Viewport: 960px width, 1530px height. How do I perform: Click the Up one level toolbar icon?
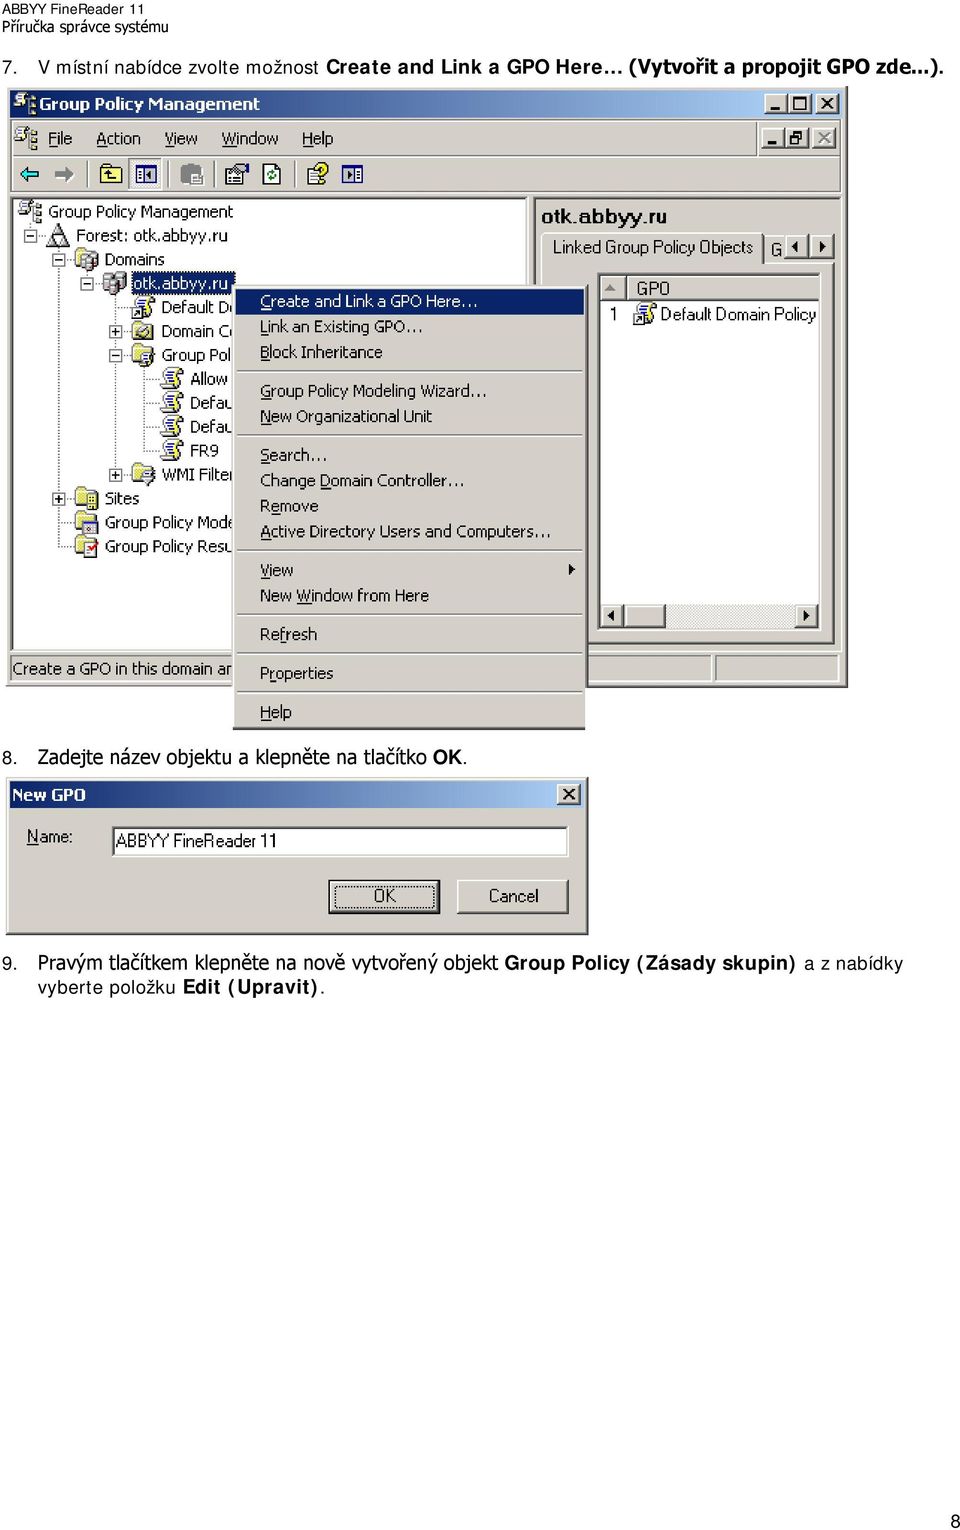point(110,174)
